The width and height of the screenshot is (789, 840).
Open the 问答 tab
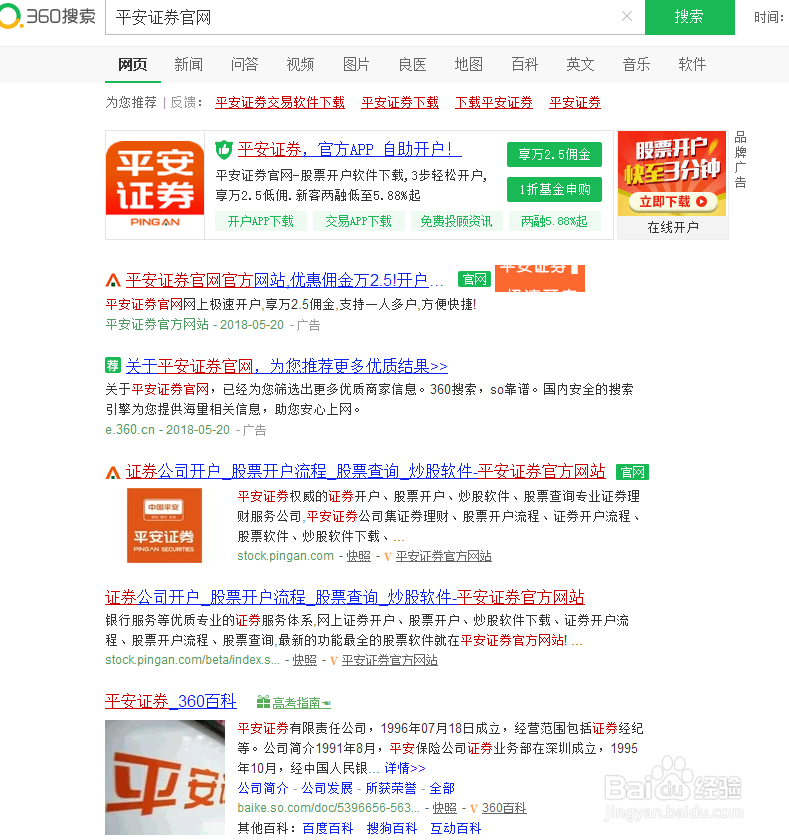tap(244, 64)
